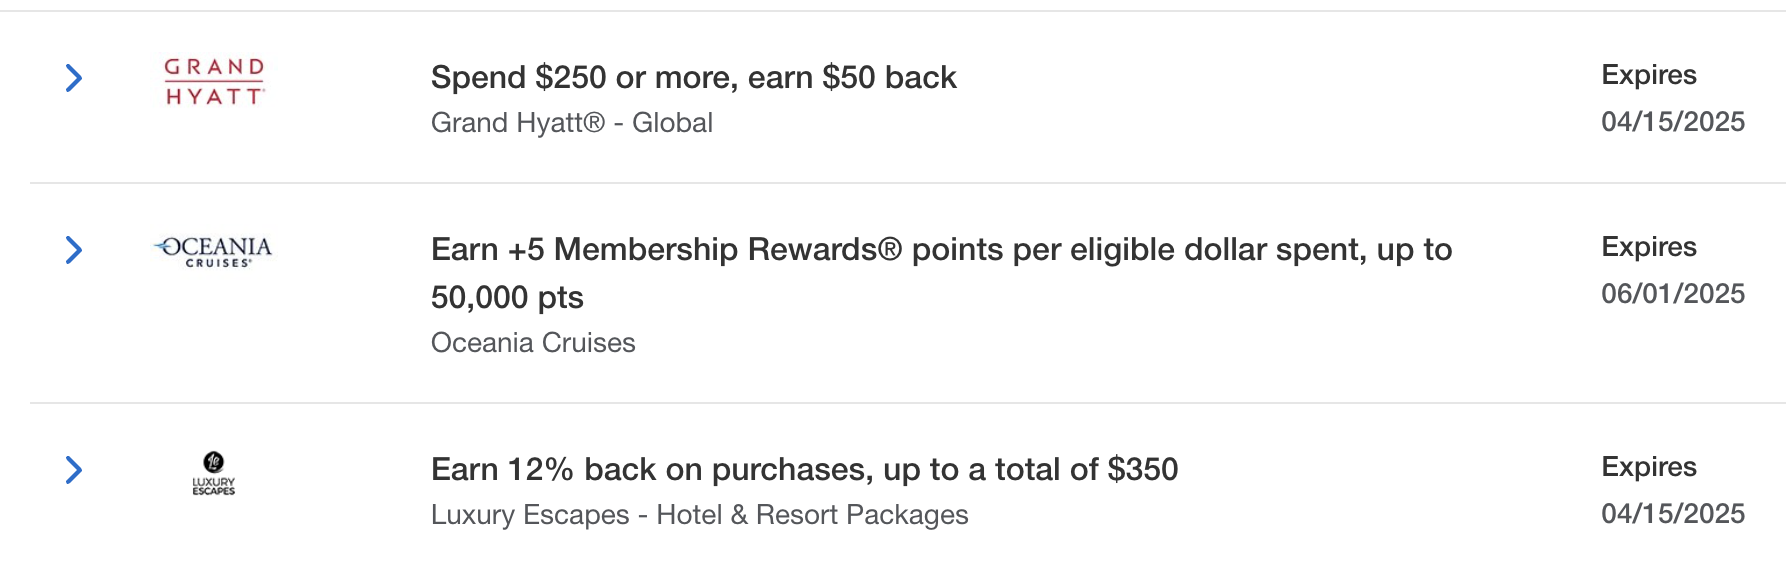The image size is (1786, 570).
Task: Click the Oceania Cruises Expires label
Action: (1648, 247)
